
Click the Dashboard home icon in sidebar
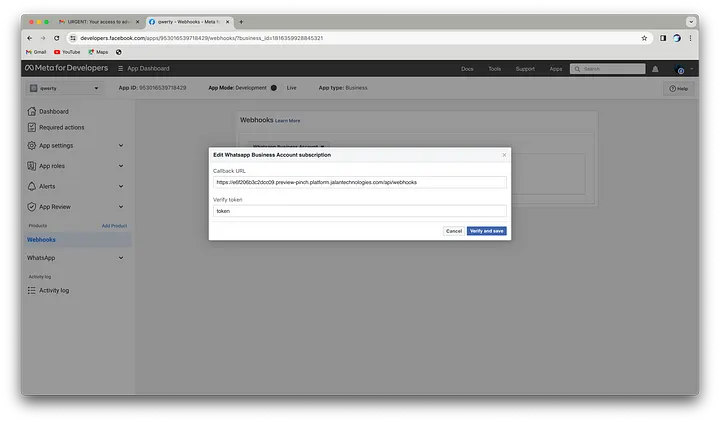31,111
